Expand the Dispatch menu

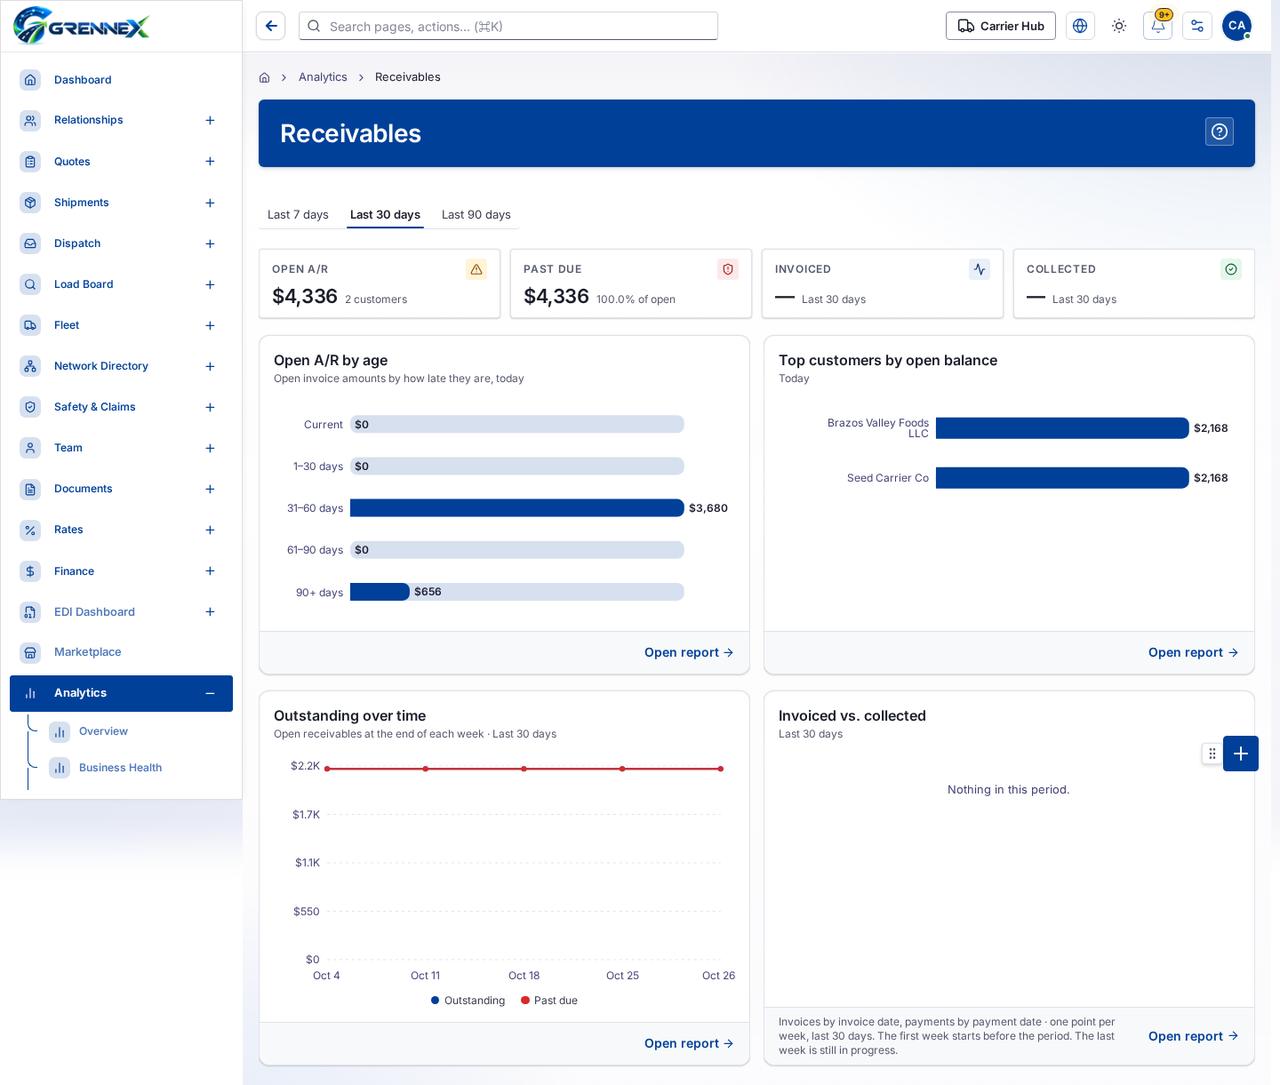(210, 244)
